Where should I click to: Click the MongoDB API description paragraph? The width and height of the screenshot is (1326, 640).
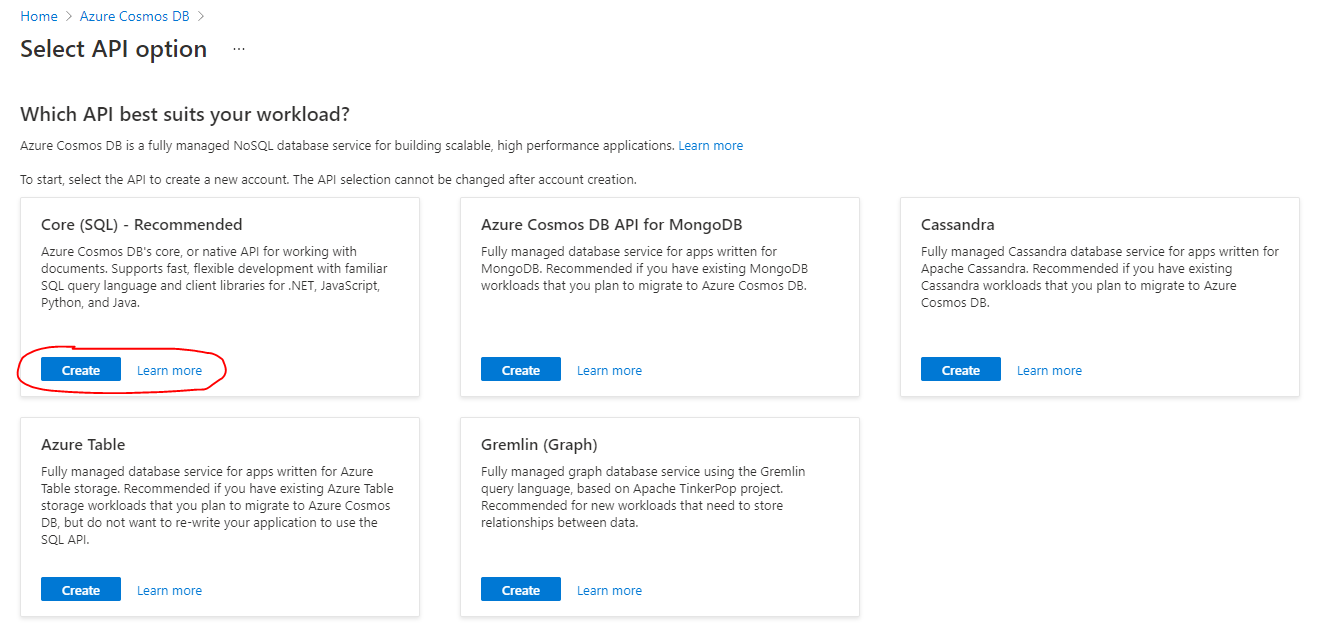[x=645, y=268]
